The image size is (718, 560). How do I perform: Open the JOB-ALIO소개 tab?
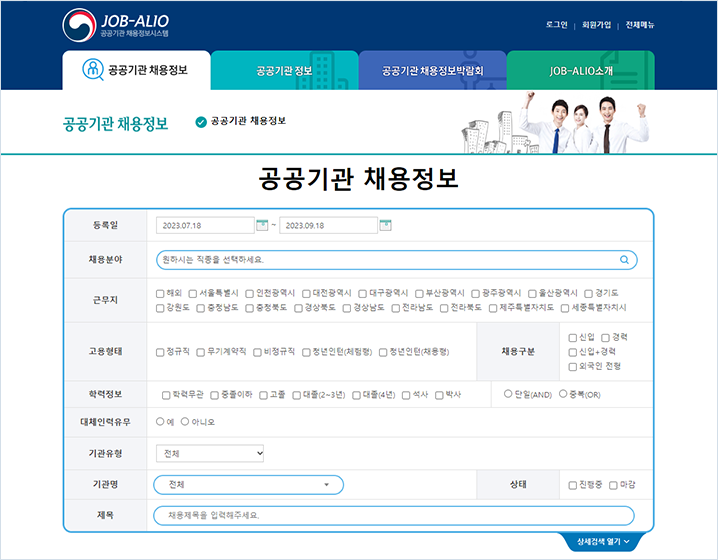click(580, 72)
